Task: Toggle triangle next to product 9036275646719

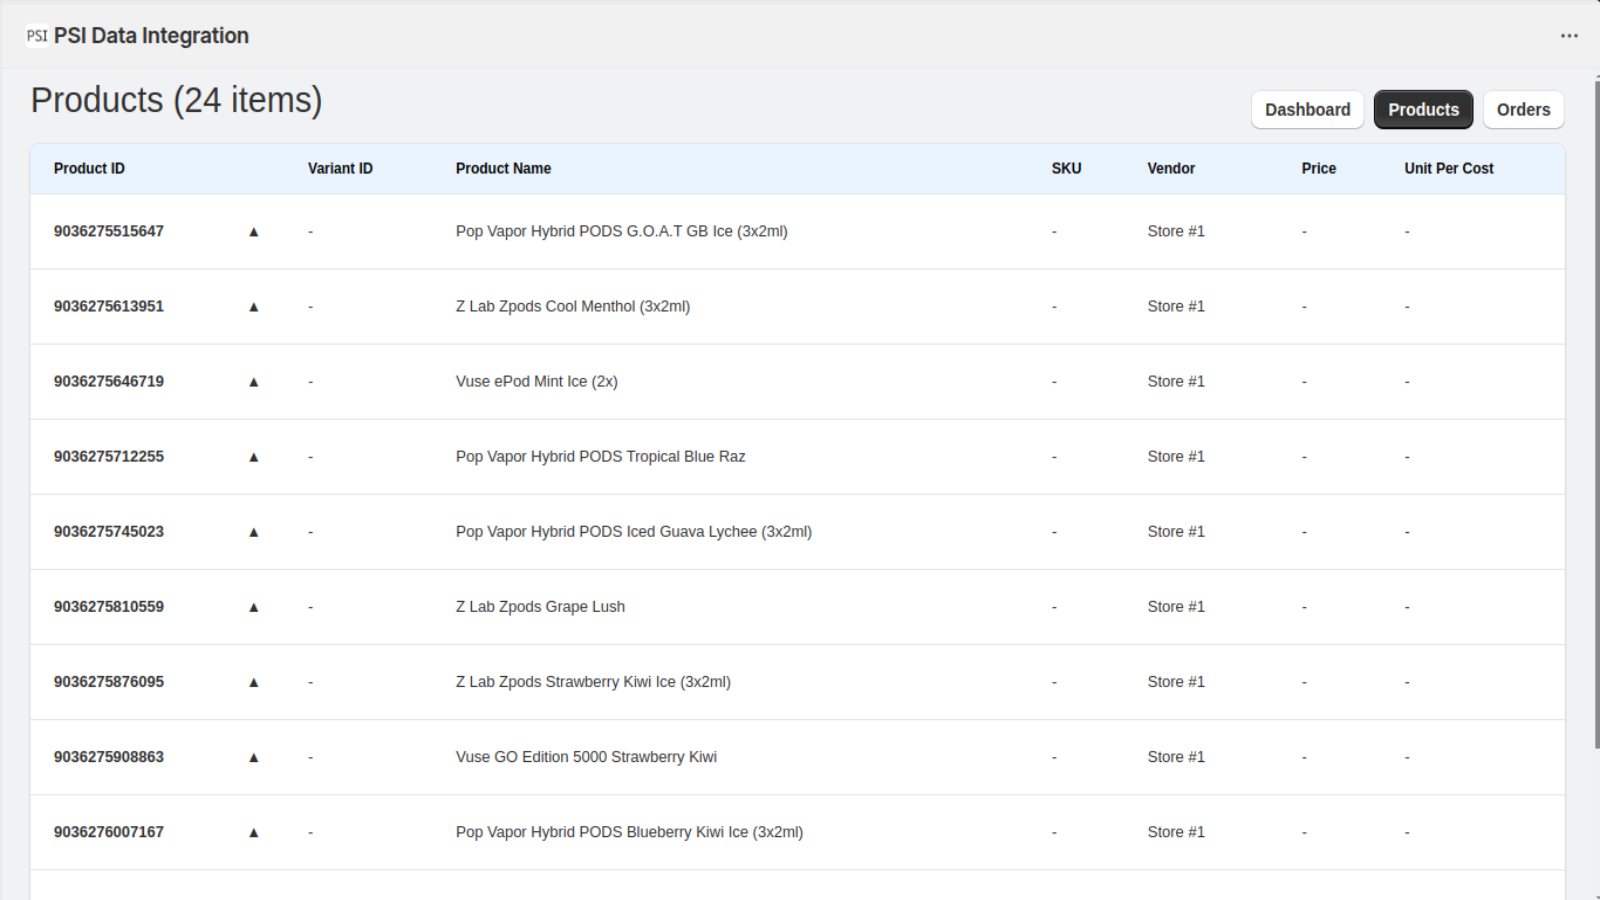Action: (253, 382)
